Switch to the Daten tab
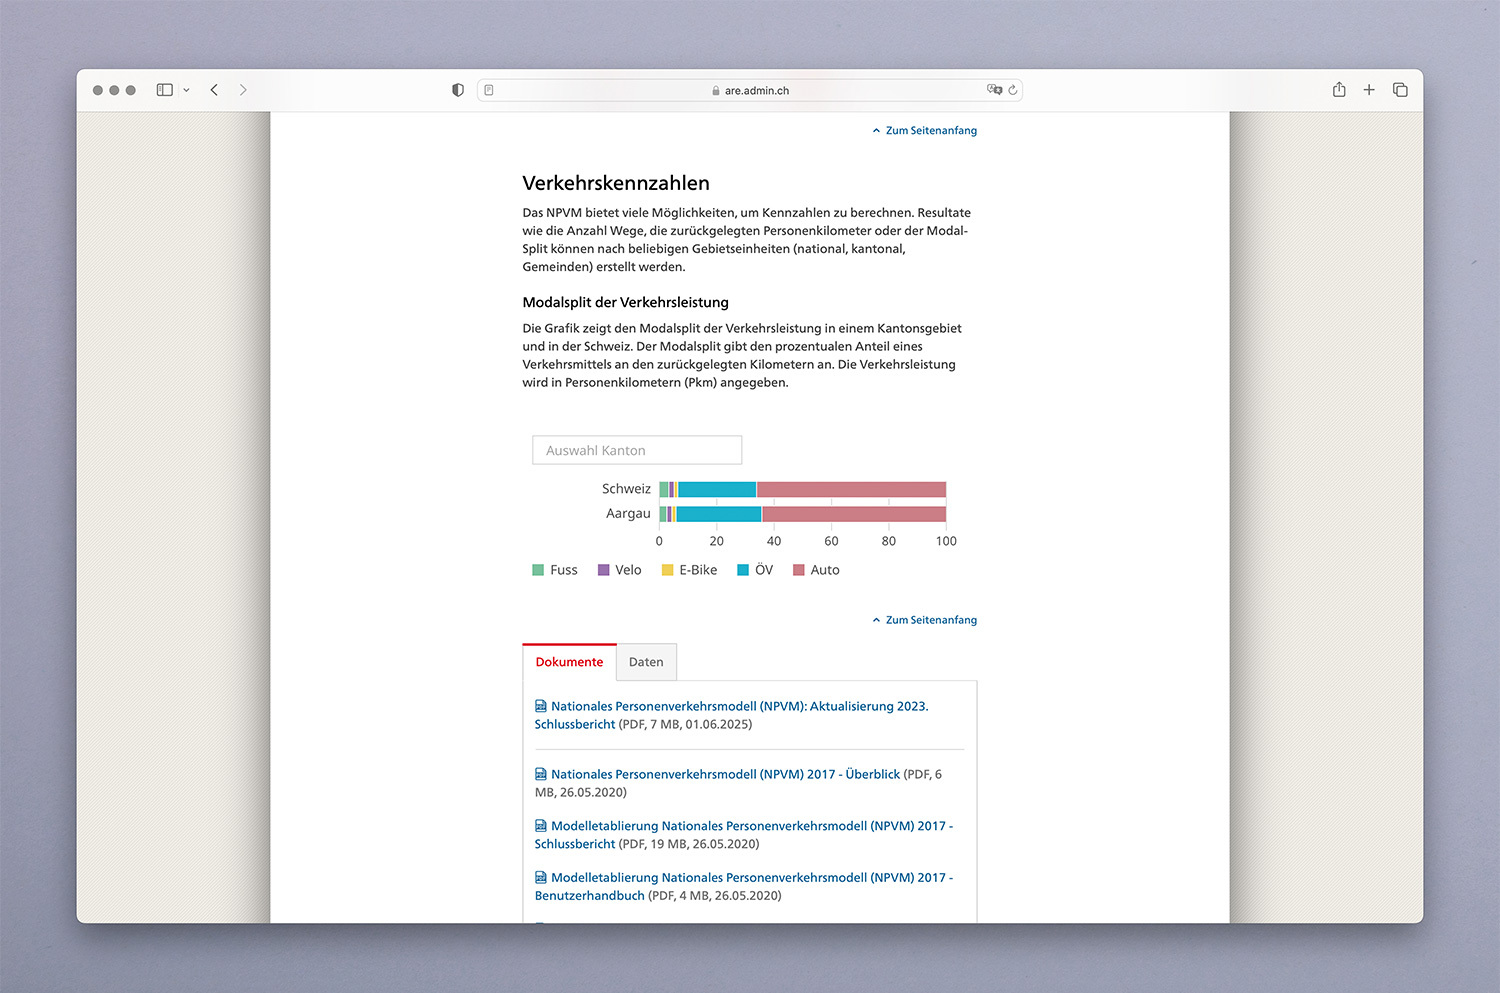Screen dimensions: 1500x993 click(x=646, y=662)
